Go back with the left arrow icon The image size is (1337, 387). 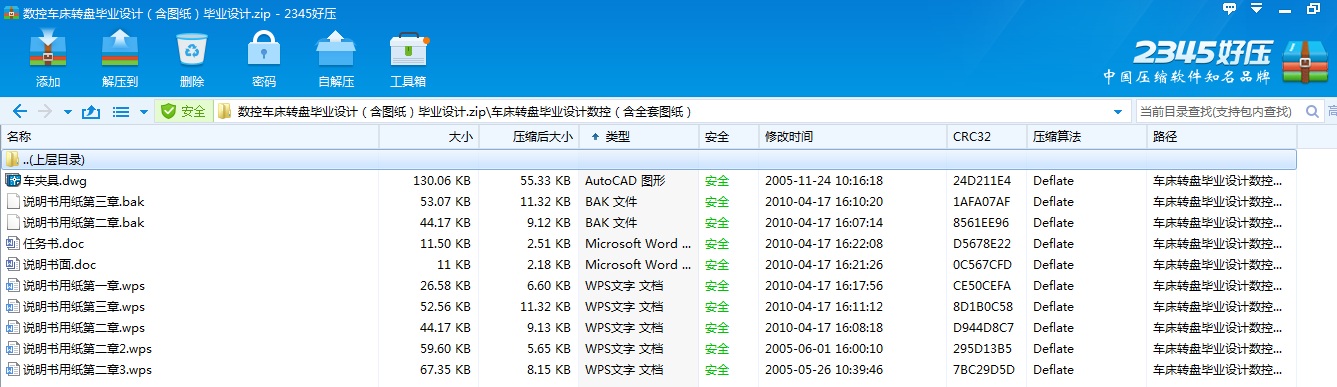tap(19, 111)
